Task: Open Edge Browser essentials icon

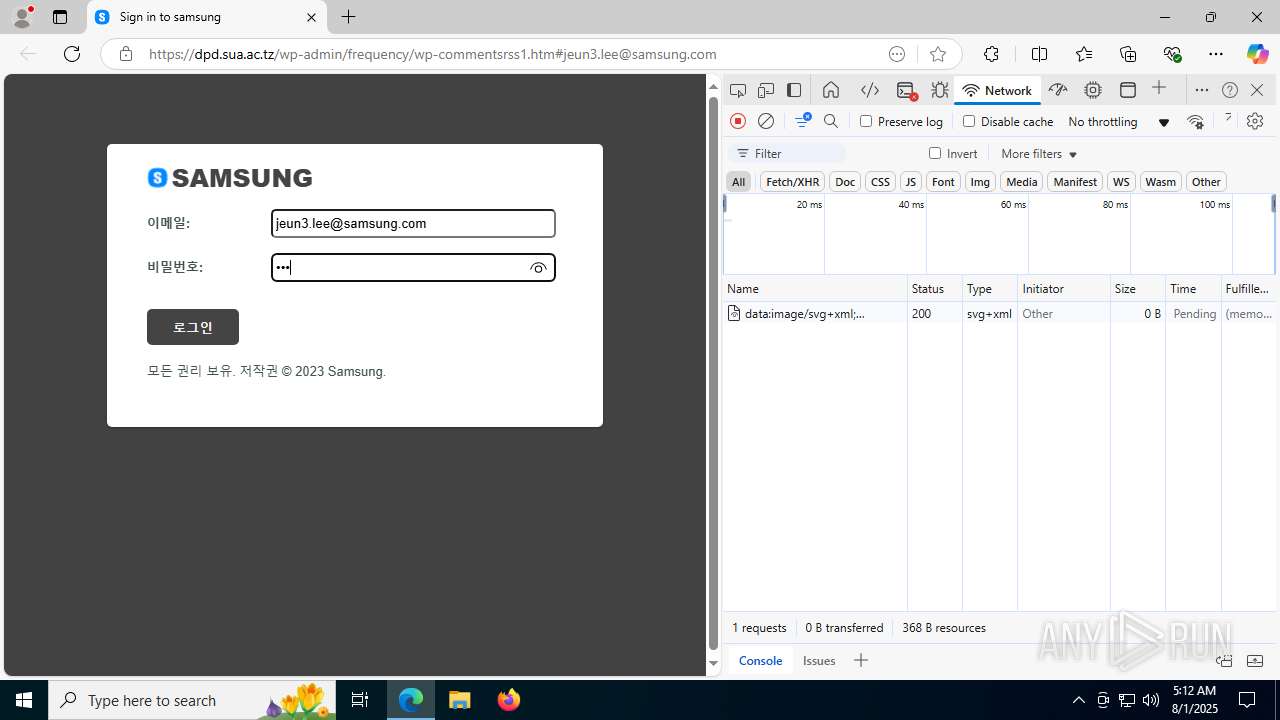Action: coord(1172,54)
